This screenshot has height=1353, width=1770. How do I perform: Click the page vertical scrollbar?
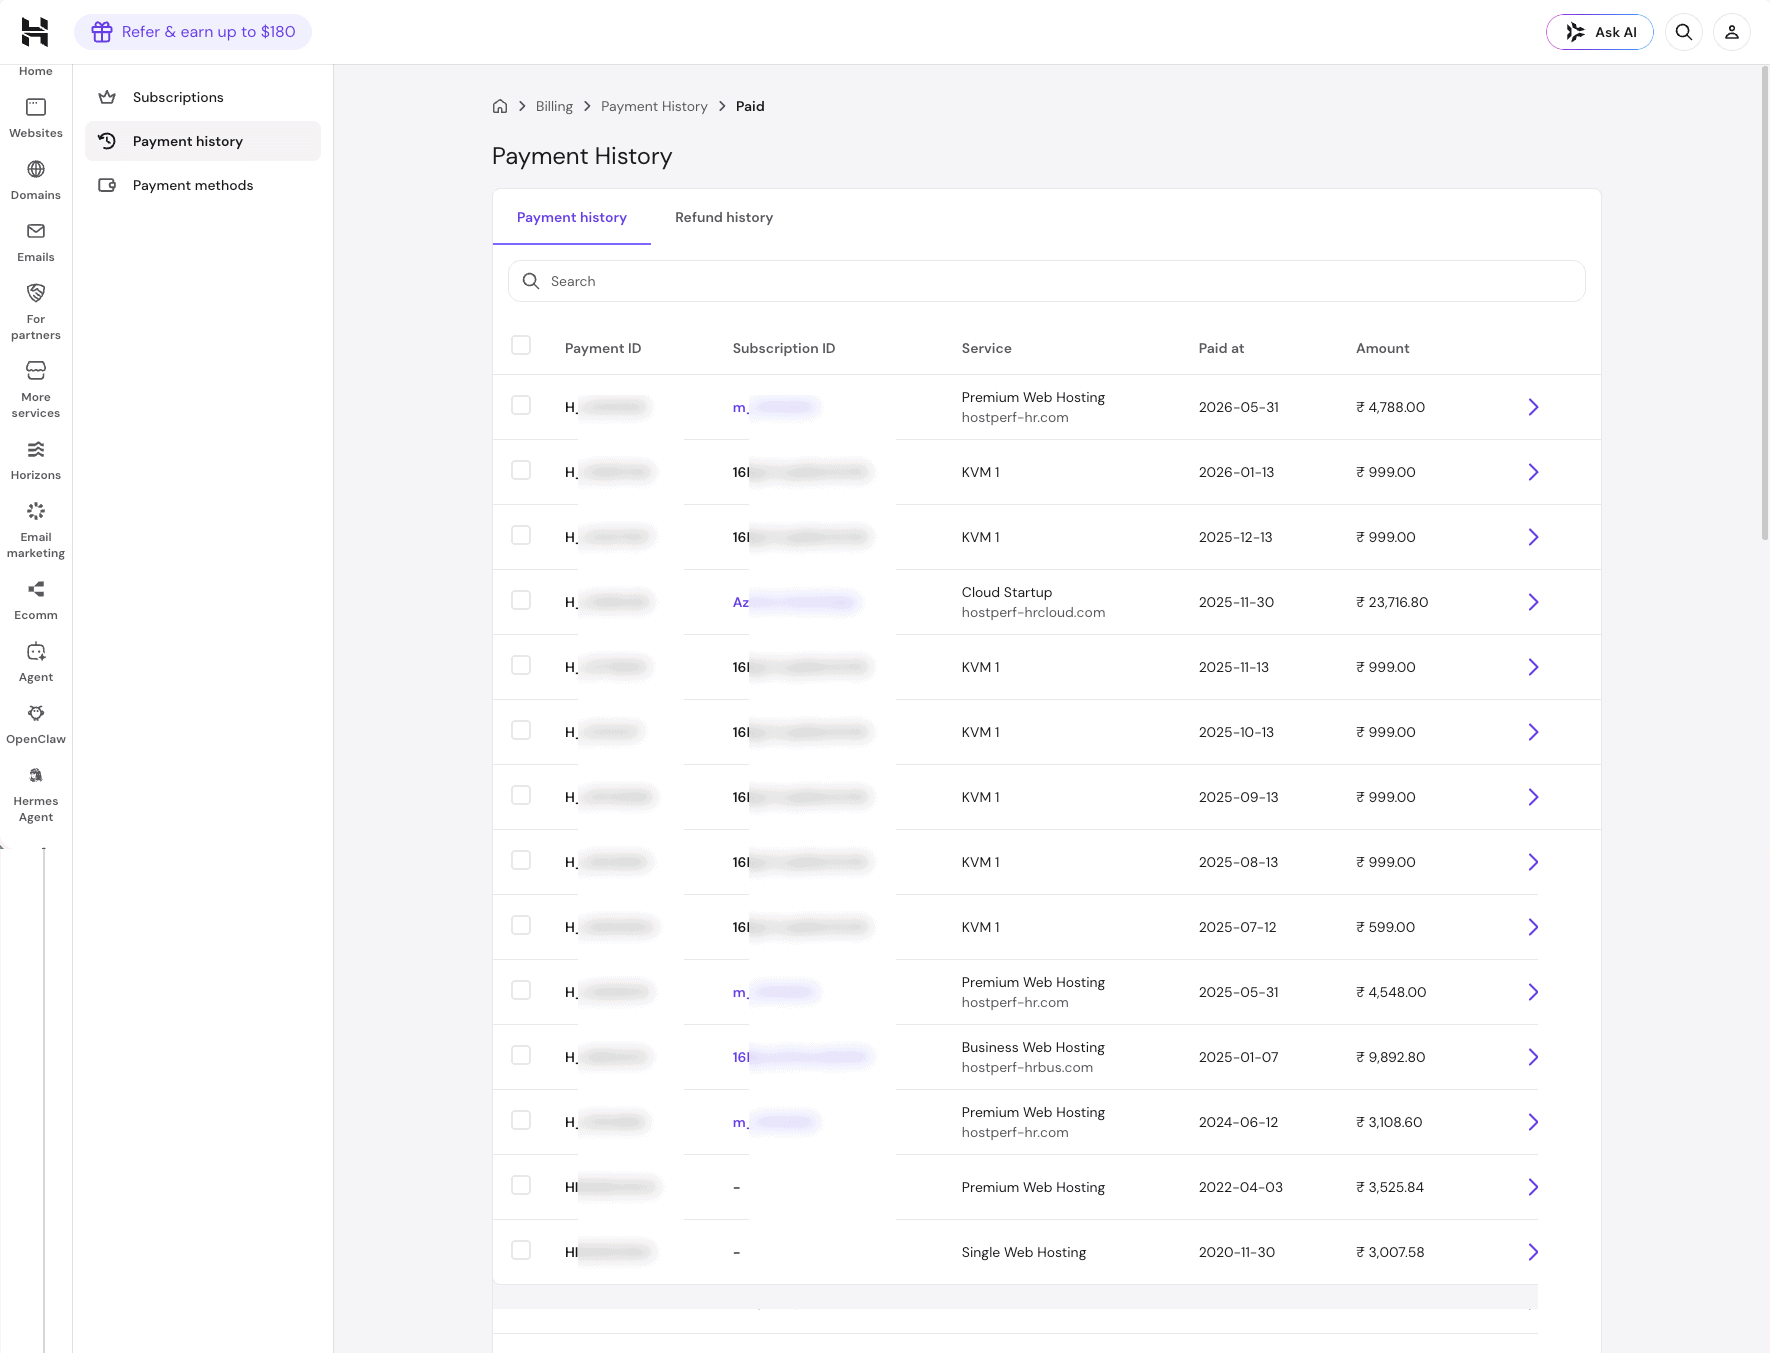pos(1765,303)
